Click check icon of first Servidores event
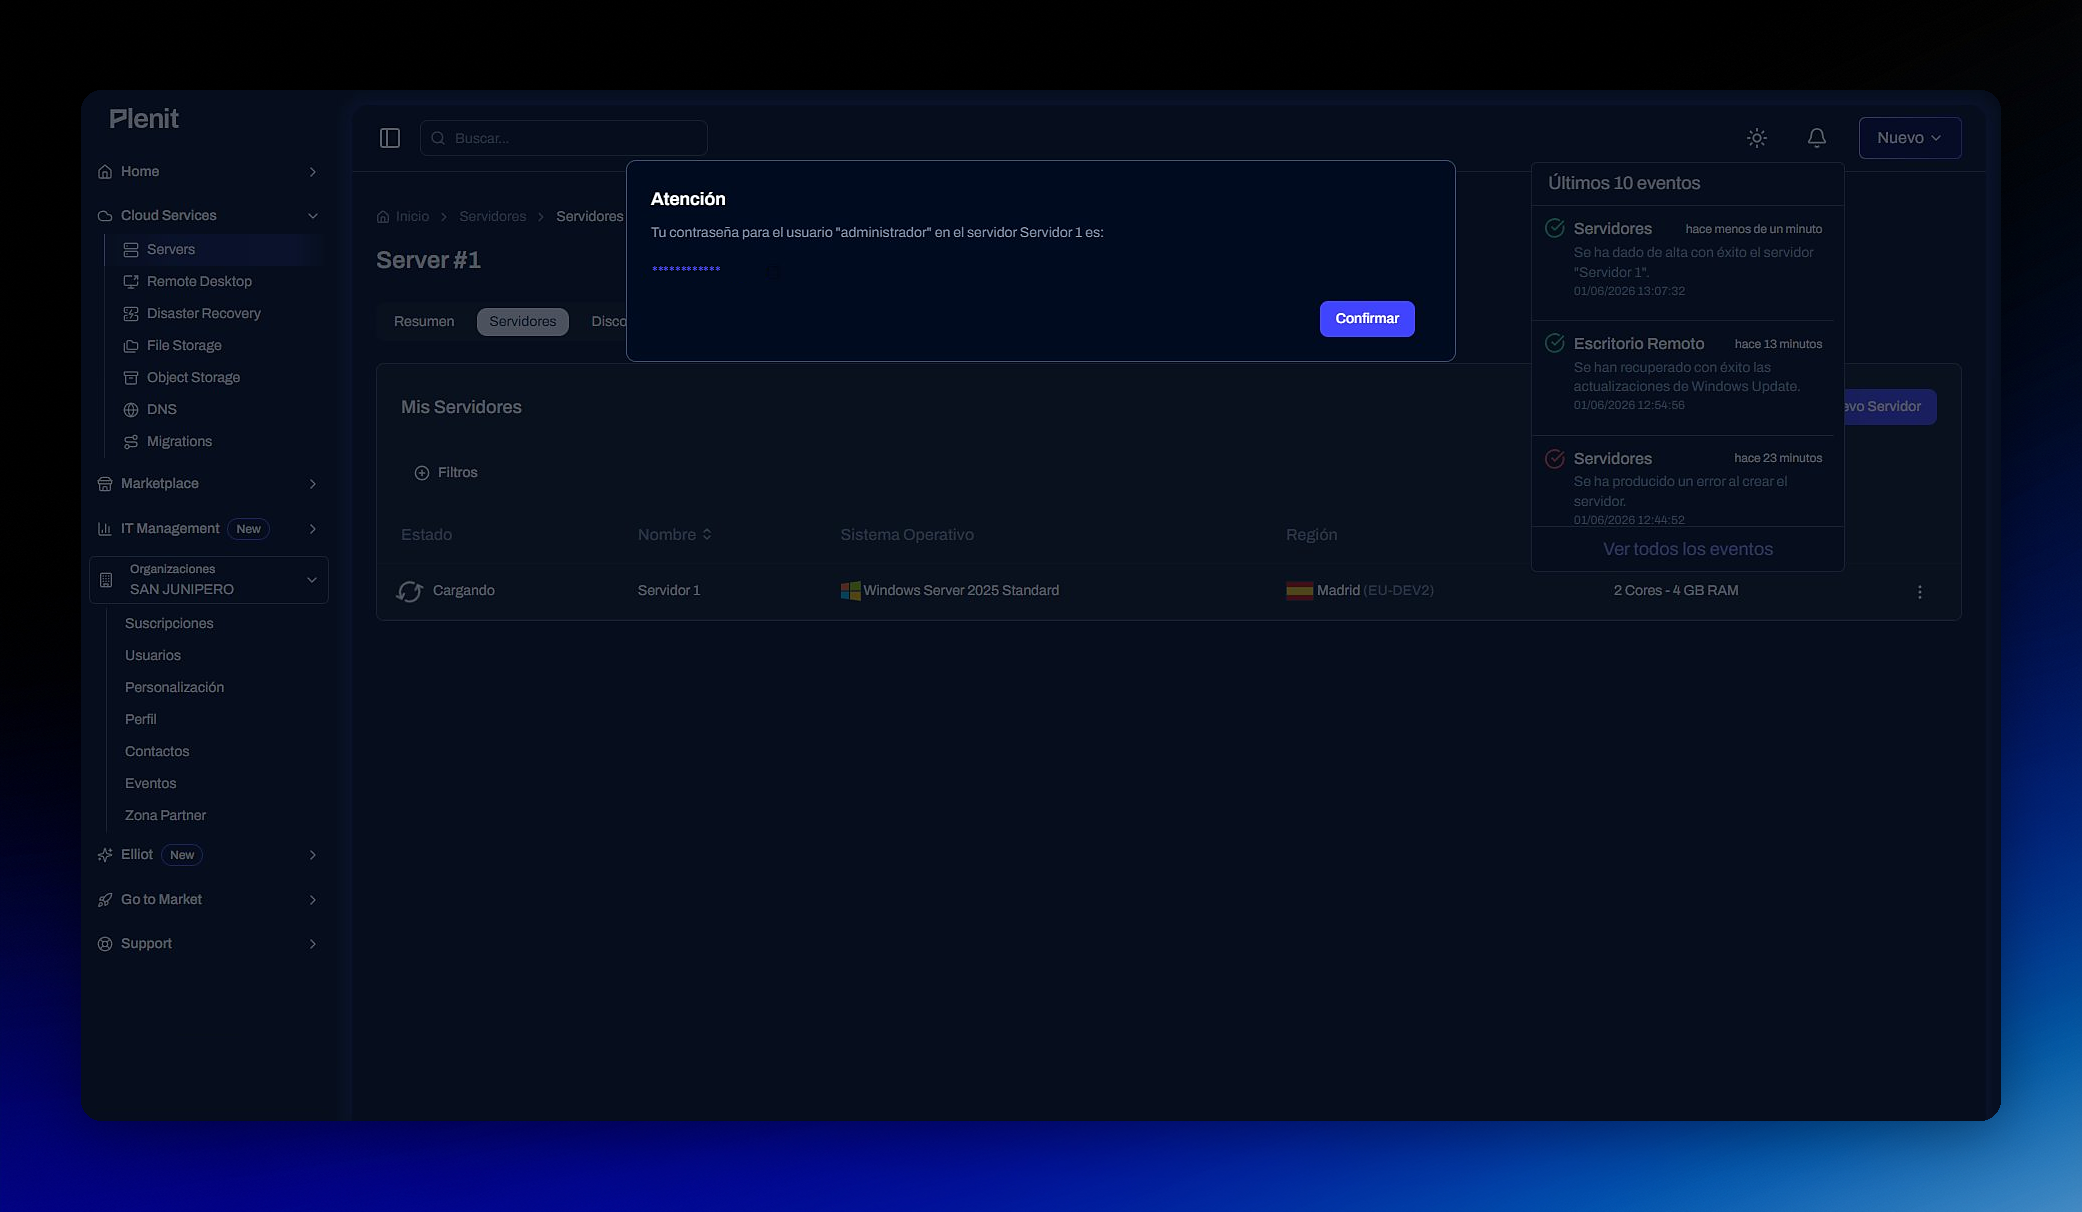2082x1212 pixels. point(1555,228)
